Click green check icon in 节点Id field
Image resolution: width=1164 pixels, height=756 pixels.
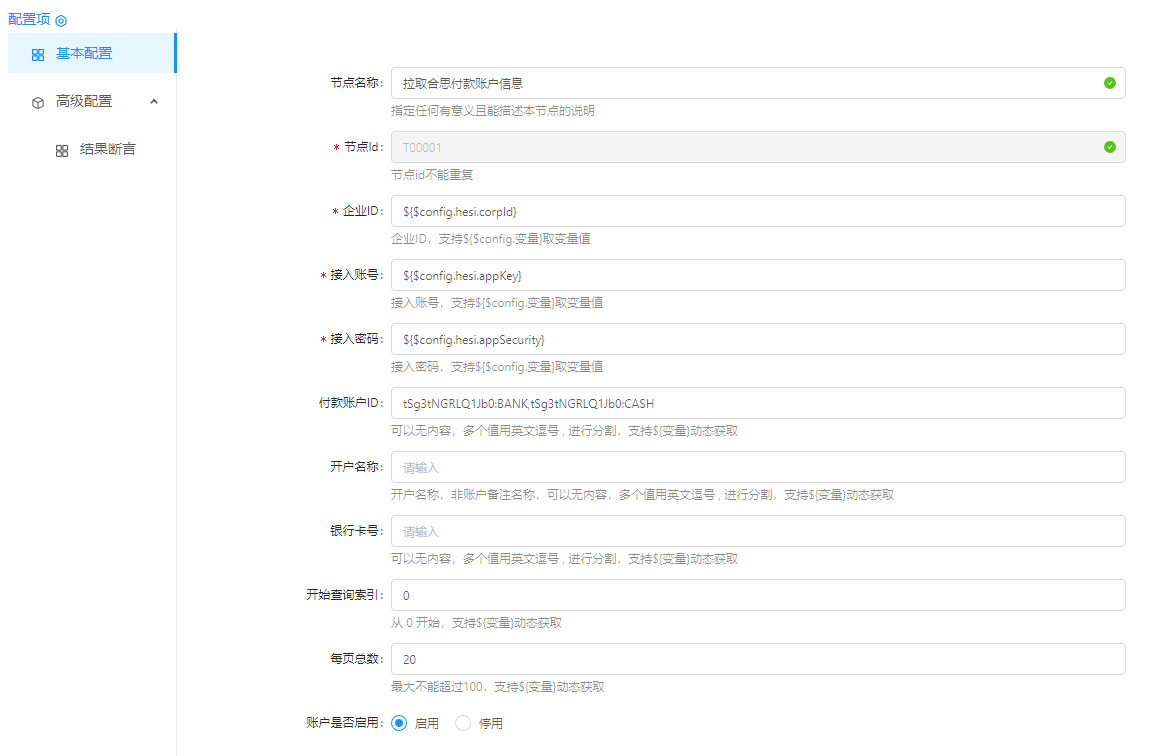coord(1109,147)
